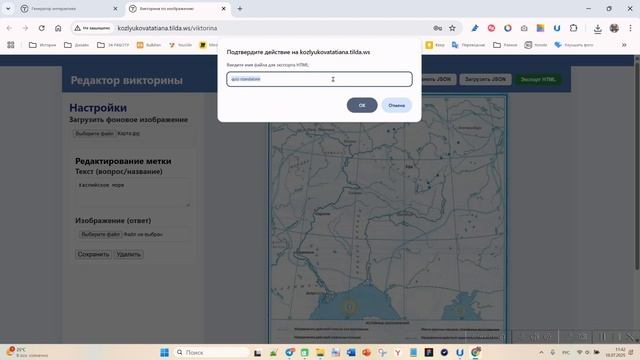Open File Explorer from the taskbar
The height and width of the screenshot is (360, 640).
tap(320, 352)
